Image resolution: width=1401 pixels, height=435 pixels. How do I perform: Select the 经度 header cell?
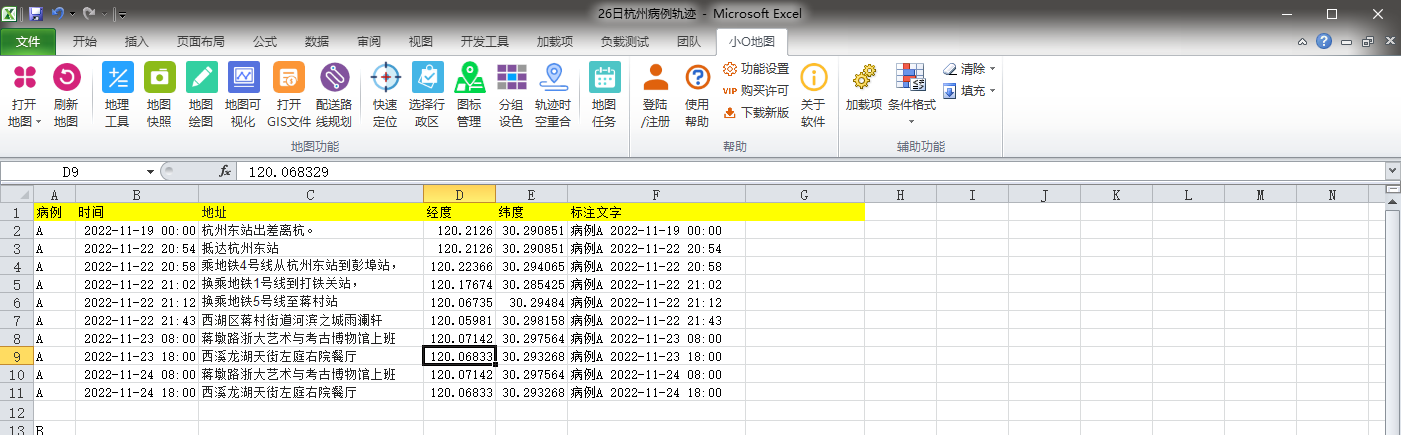coord(459,213)
